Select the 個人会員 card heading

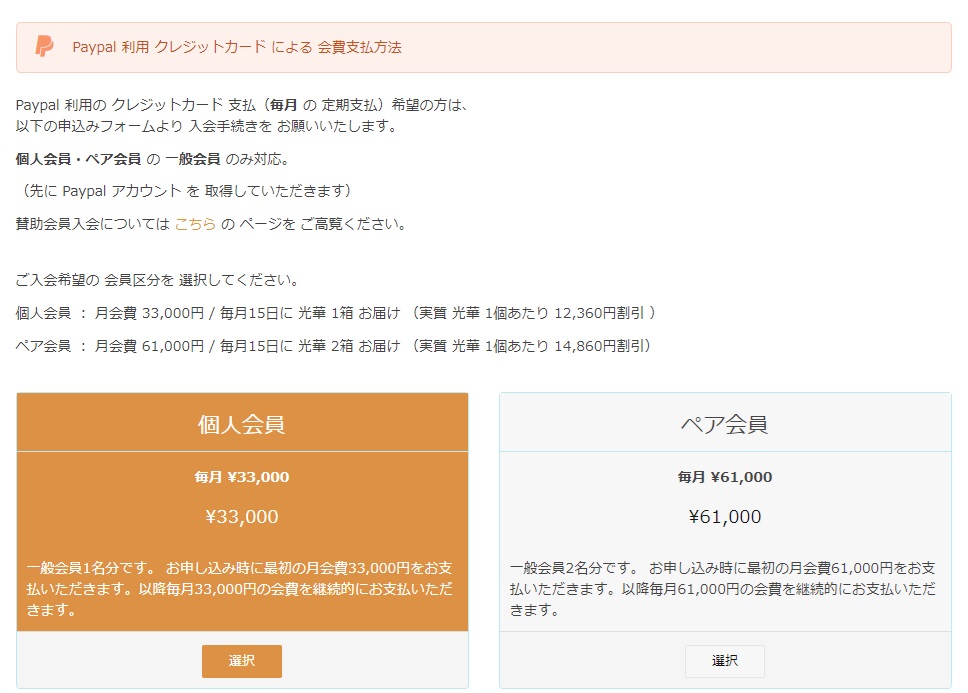242,424
